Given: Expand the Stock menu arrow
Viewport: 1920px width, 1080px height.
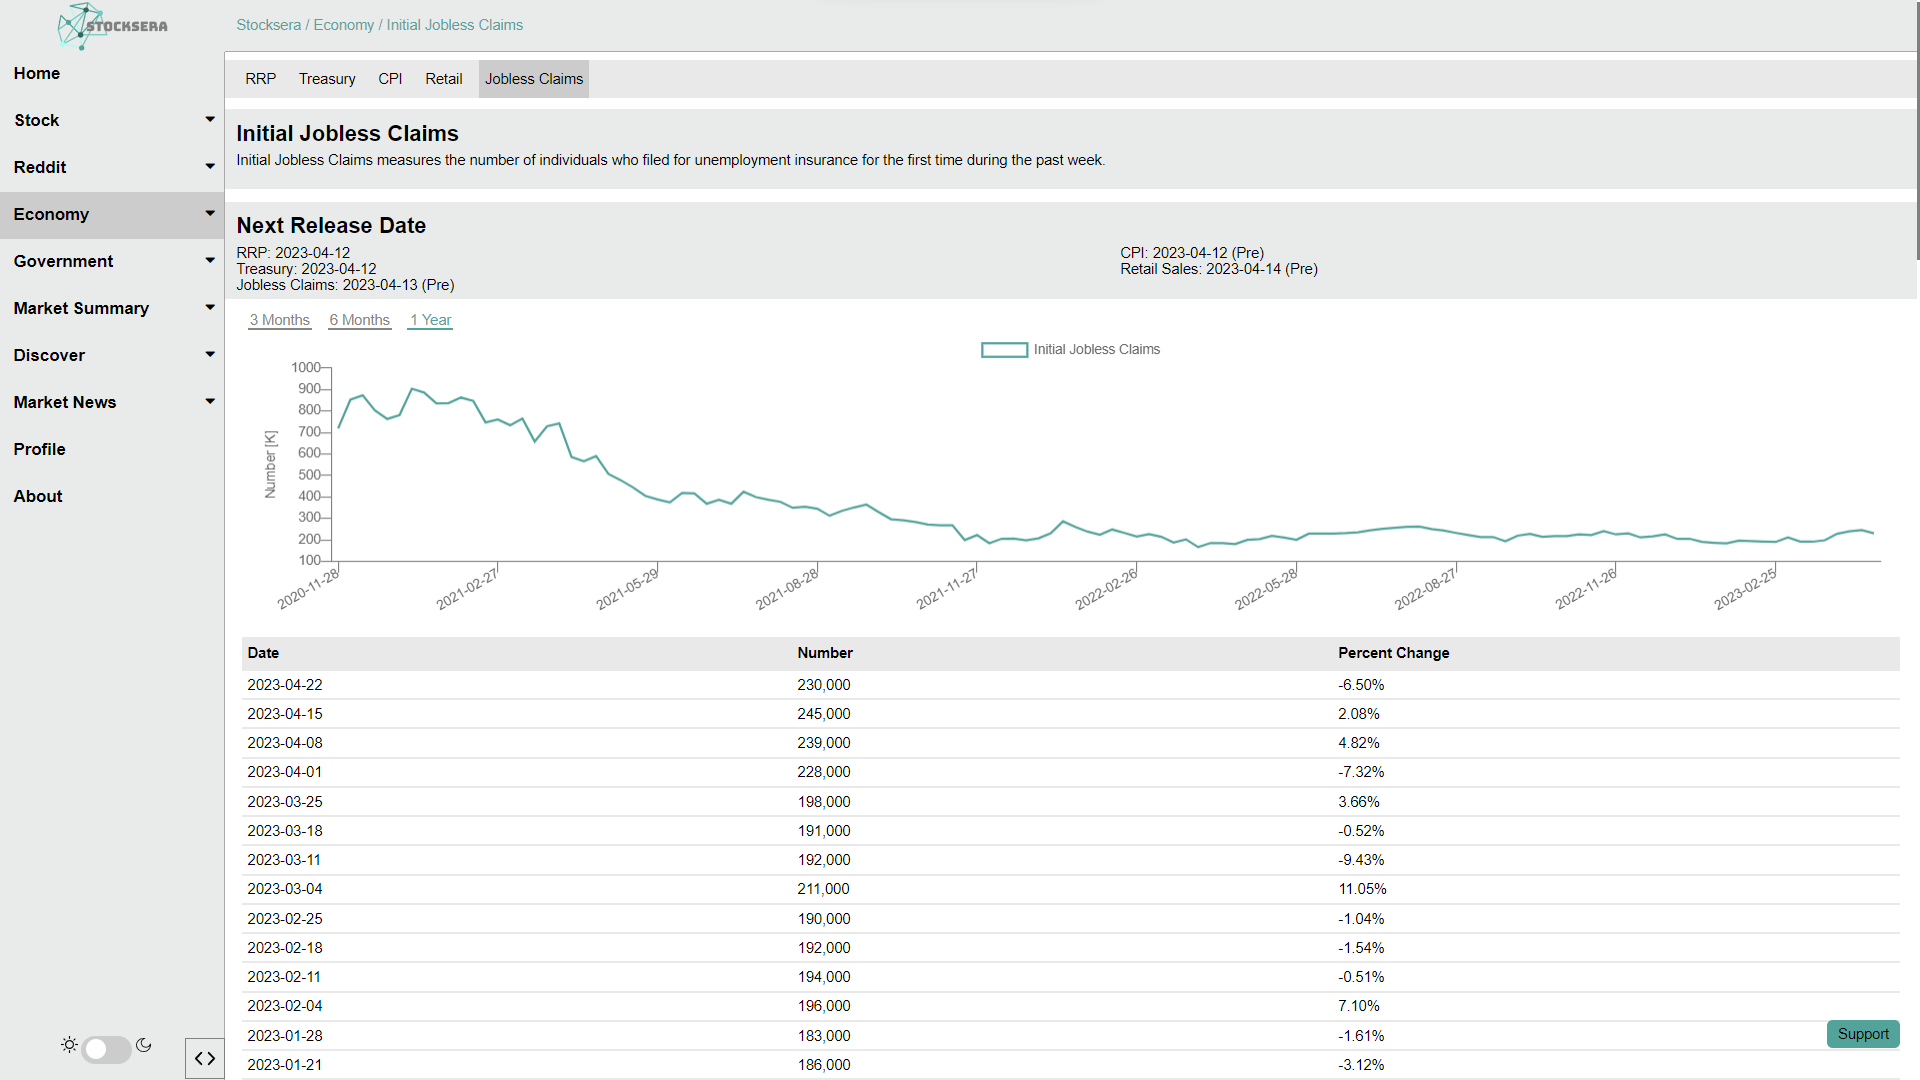Looking at the screenshot, I should click(x=210, y=119).
